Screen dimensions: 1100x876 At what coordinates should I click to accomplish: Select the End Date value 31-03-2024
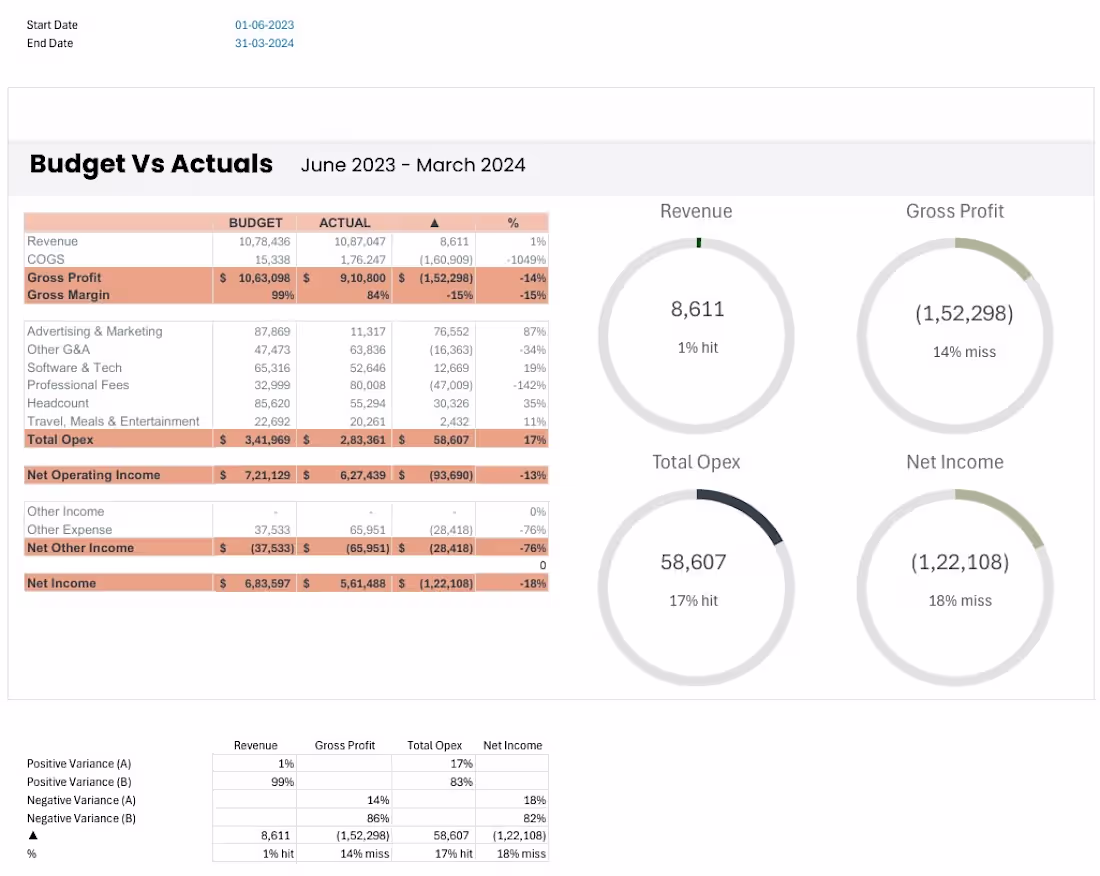pyautogui.click(x=264, y=43)
